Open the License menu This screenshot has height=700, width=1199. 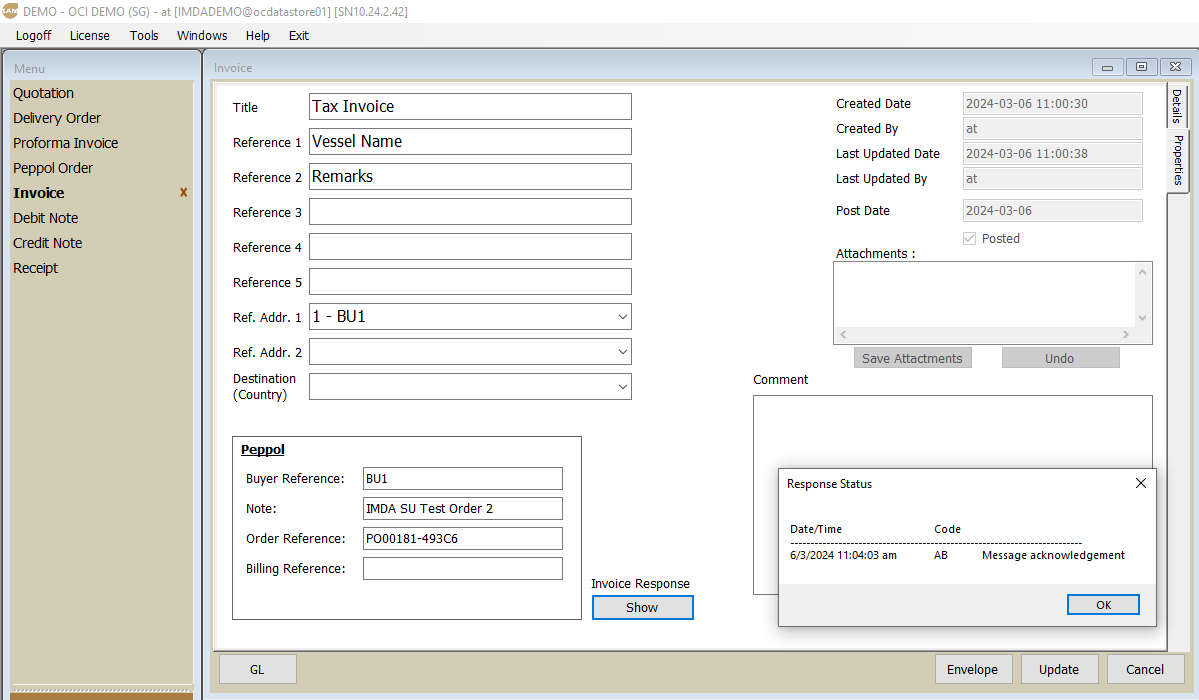tap(90, 35)
